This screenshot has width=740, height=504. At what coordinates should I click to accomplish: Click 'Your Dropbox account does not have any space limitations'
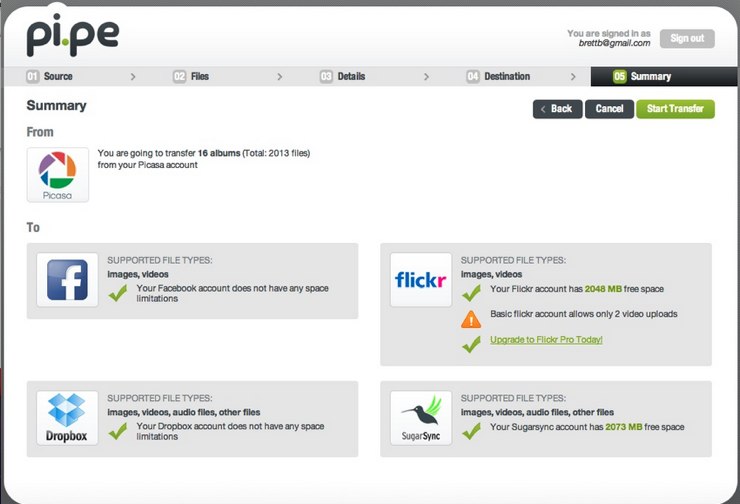(x=230, y=431)
